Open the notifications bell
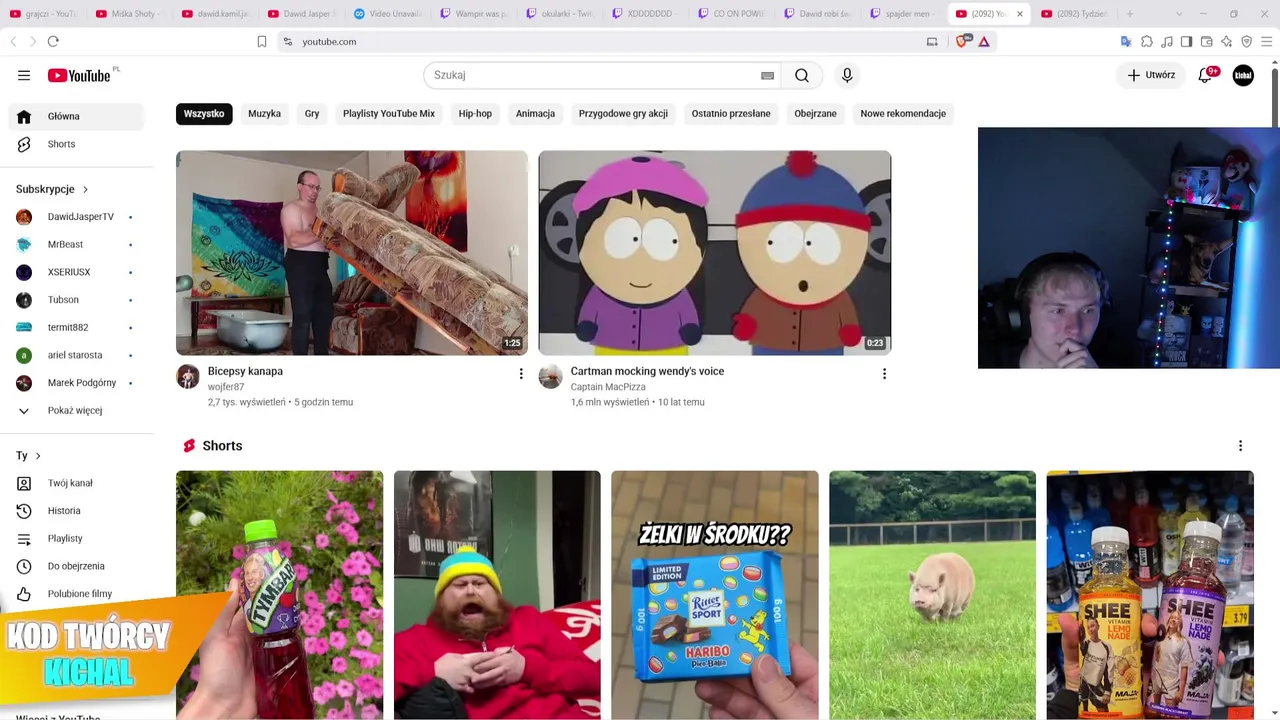1280x720 pixels. [x=1205, y=75]
